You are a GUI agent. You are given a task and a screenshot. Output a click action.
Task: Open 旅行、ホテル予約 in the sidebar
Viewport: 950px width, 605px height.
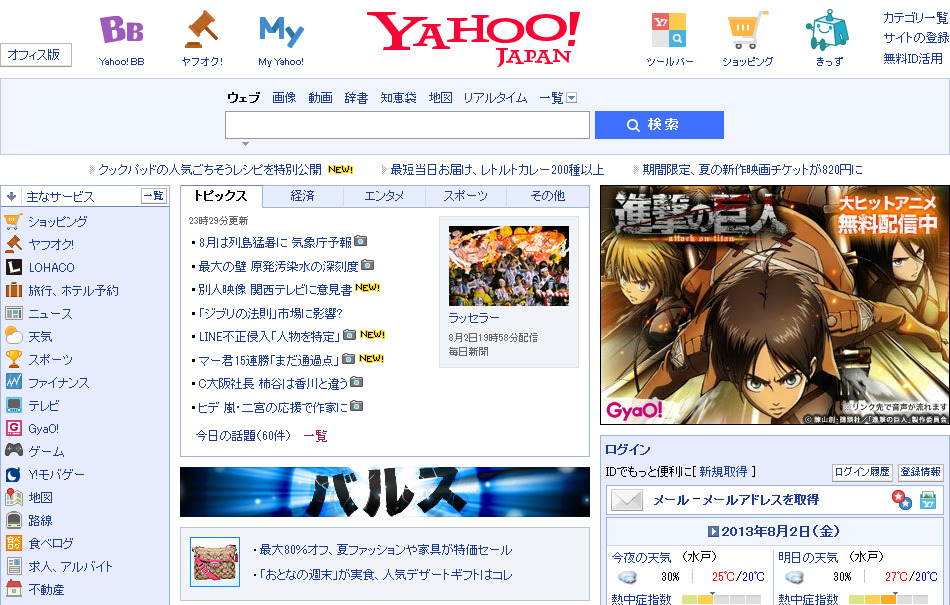(x=73, y=291)
